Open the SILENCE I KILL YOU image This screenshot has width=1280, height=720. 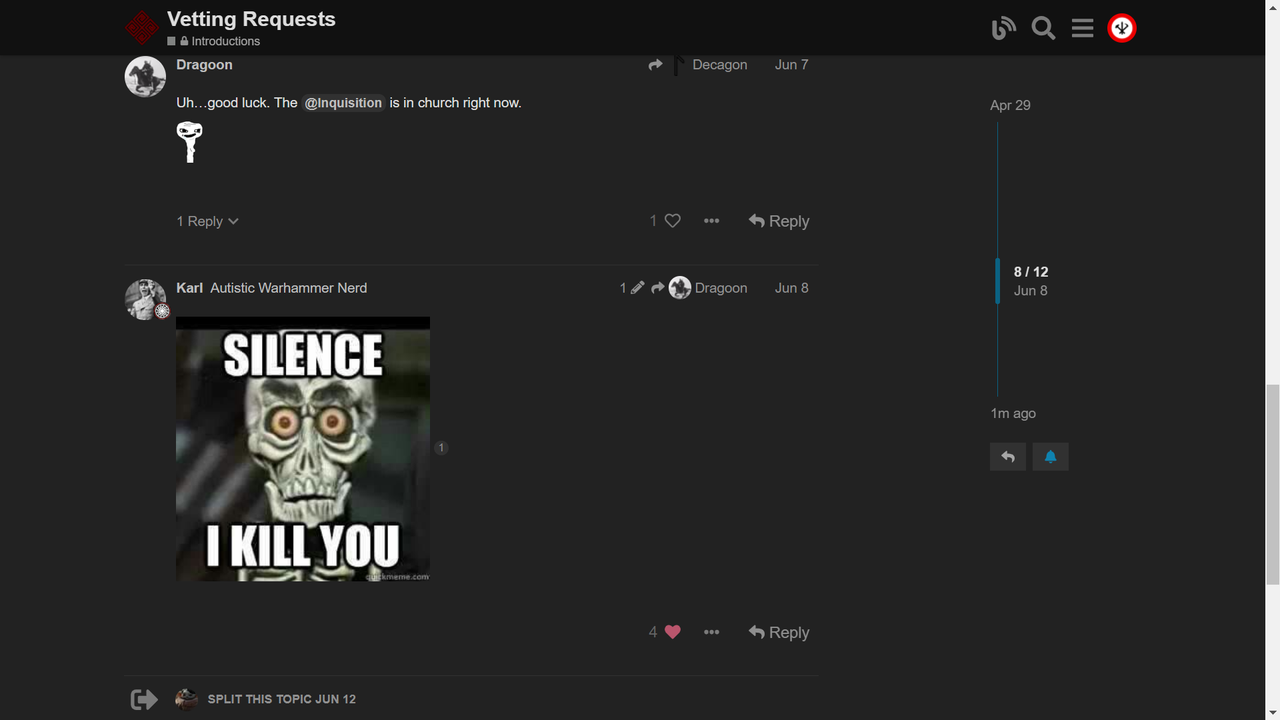pyautogui.click(x=303, y=449)
